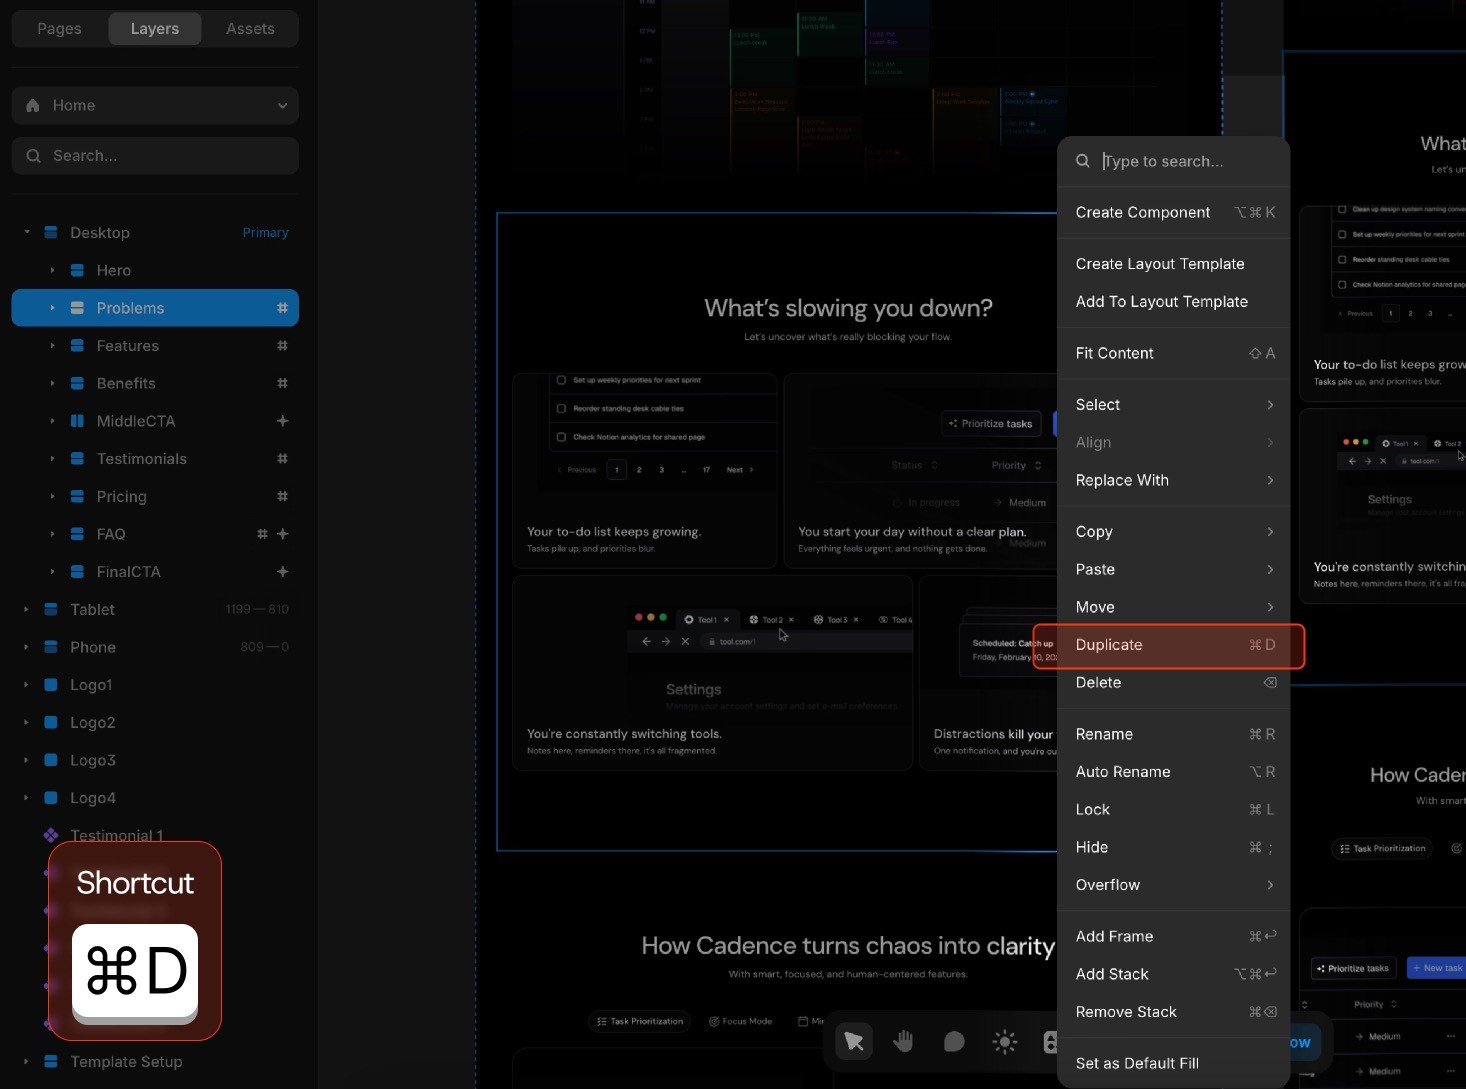
Task: Activate the comment bubble tool
Action: (954, 1042)
